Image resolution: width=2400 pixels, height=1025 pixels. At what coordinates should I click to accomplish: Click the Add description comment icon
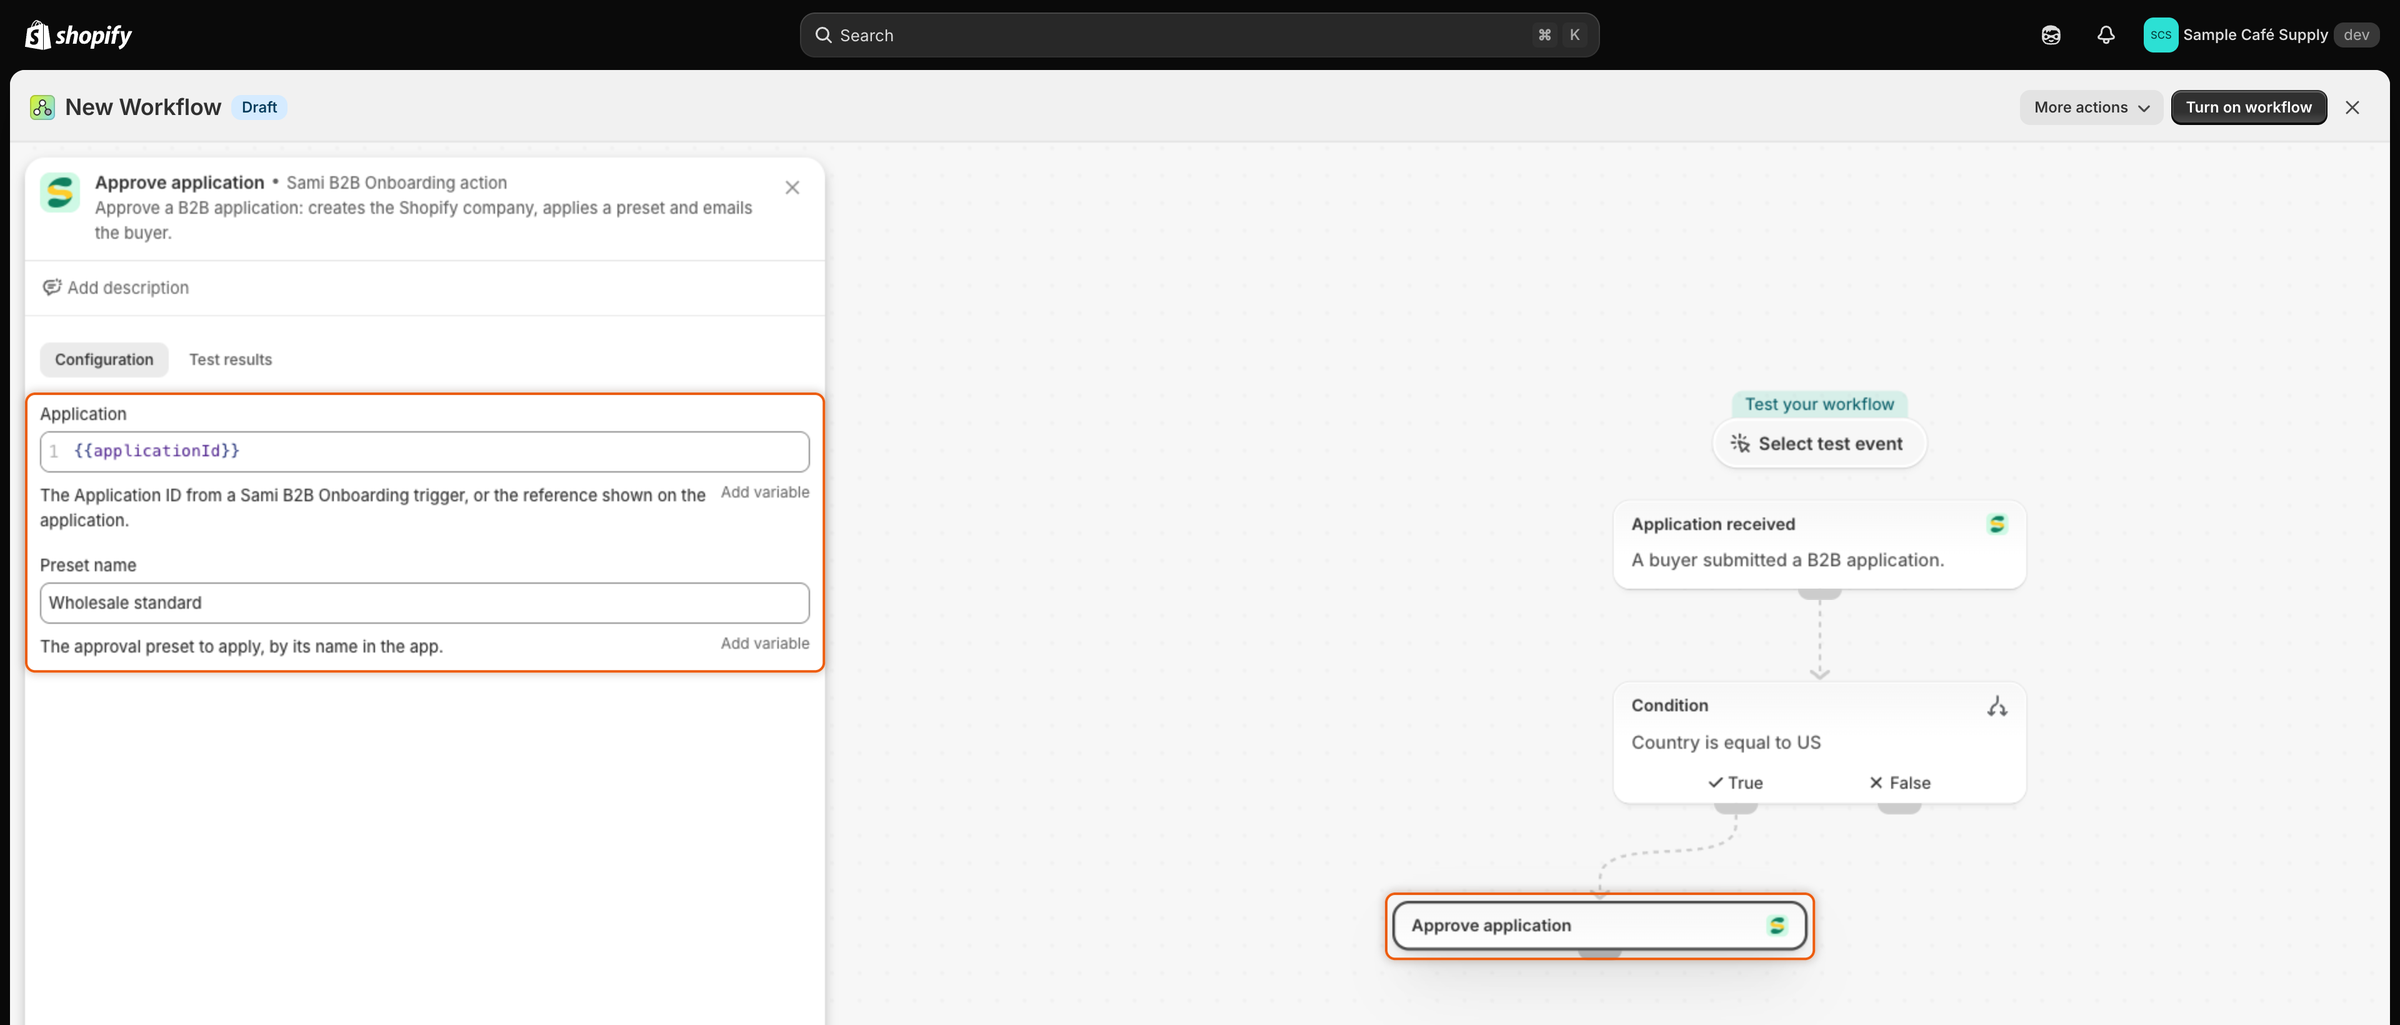point(52,287)
